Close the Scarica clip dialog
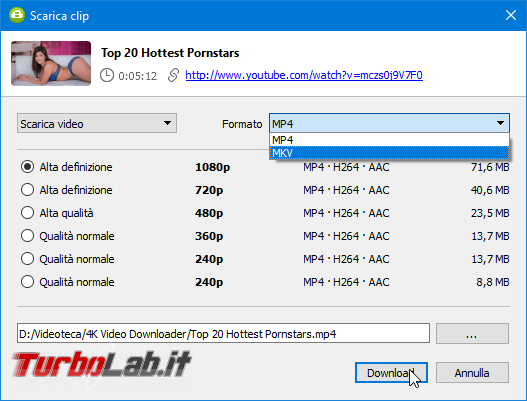Image resolution: width=527 pixels, height=401 pixels. (x=511, y=15)
